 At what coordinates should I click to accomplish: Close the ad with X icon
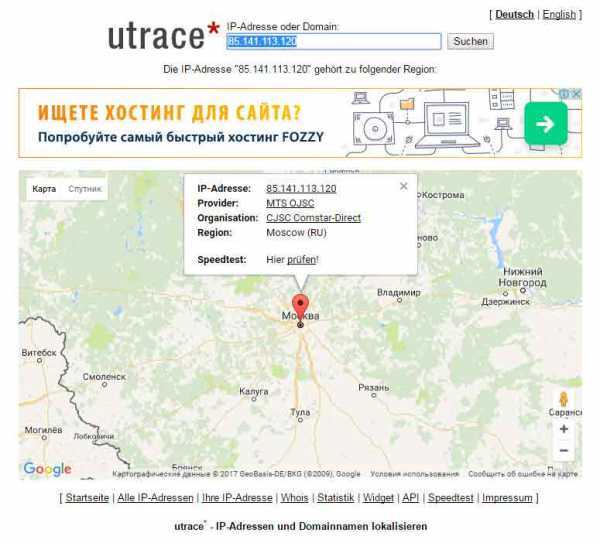576,93
